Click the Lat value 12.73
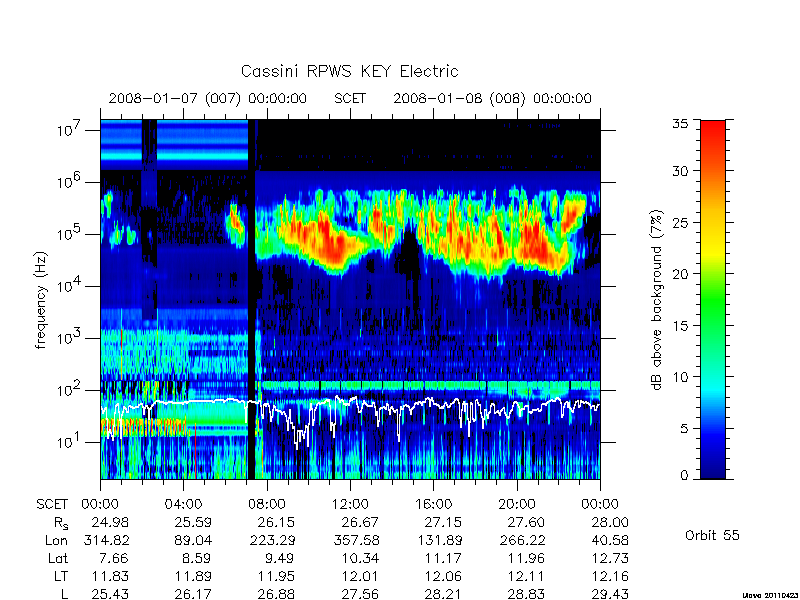This screenshot has width=800, height=600. [x=610, y=558]
